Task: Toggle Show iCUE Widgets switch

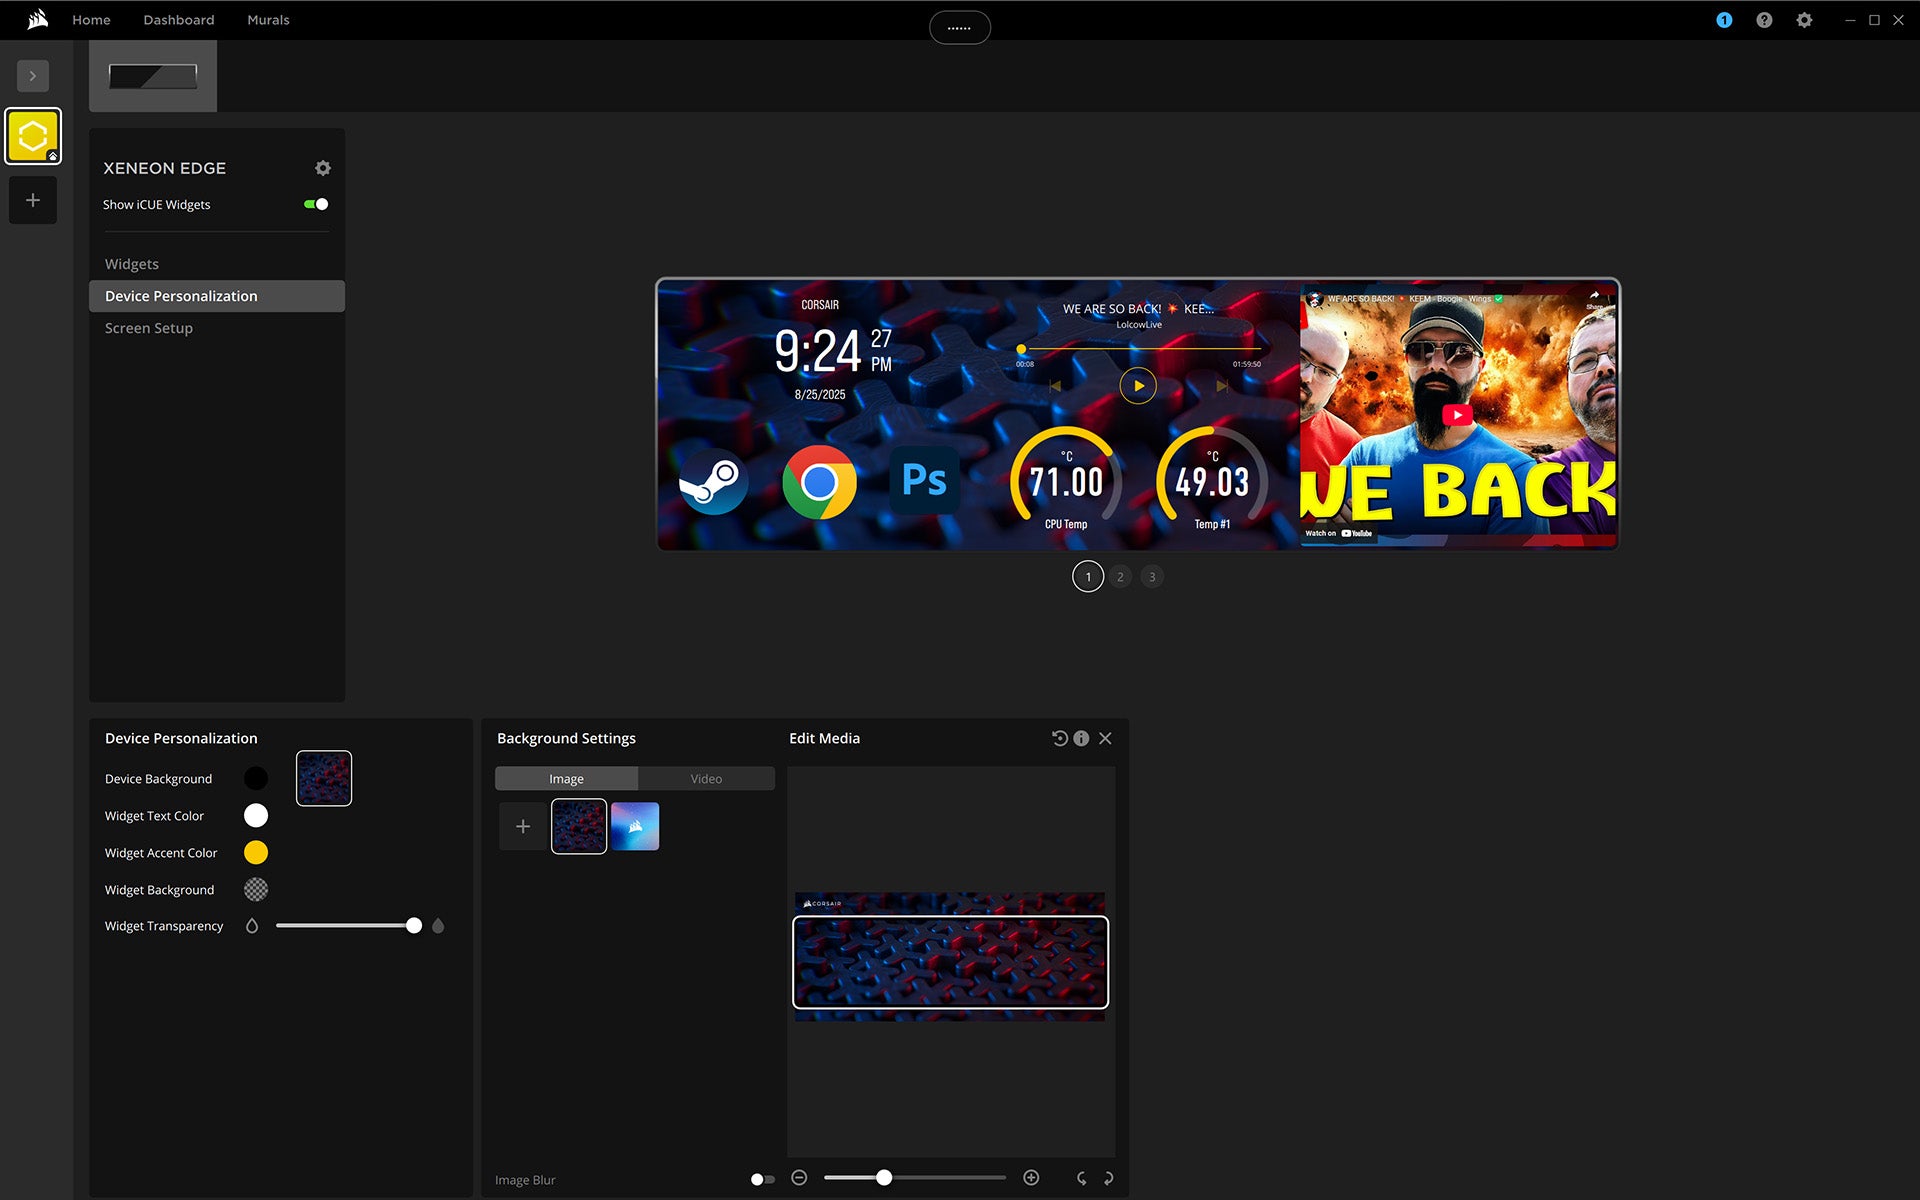Action: click(x=316, y=204)
